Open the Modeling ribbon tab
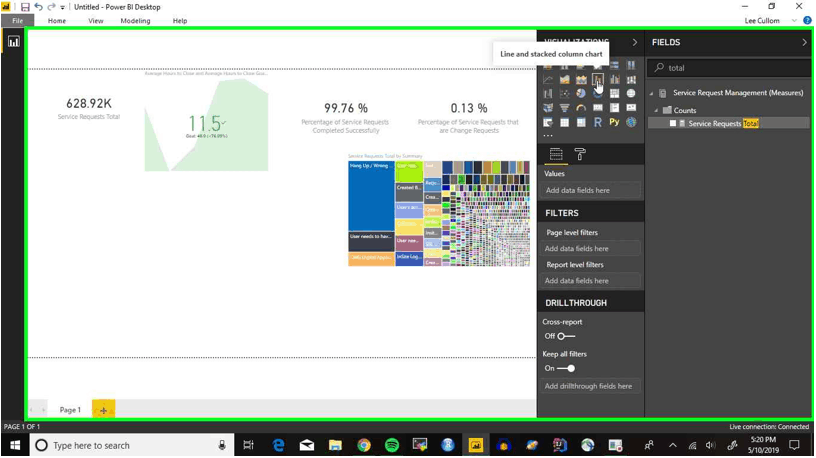The width and height of the screenshot is (816, 458). tap(135, 21)
